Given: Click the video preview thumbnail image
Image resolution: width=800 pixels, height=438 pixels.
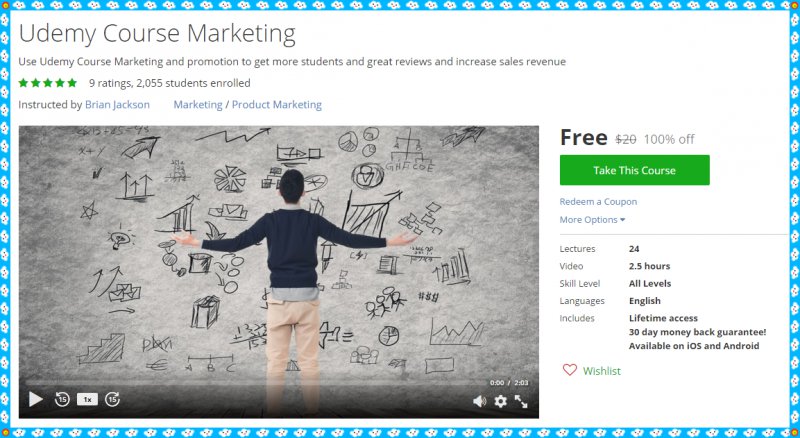Looking at the screenshot, I should [279, 255].
